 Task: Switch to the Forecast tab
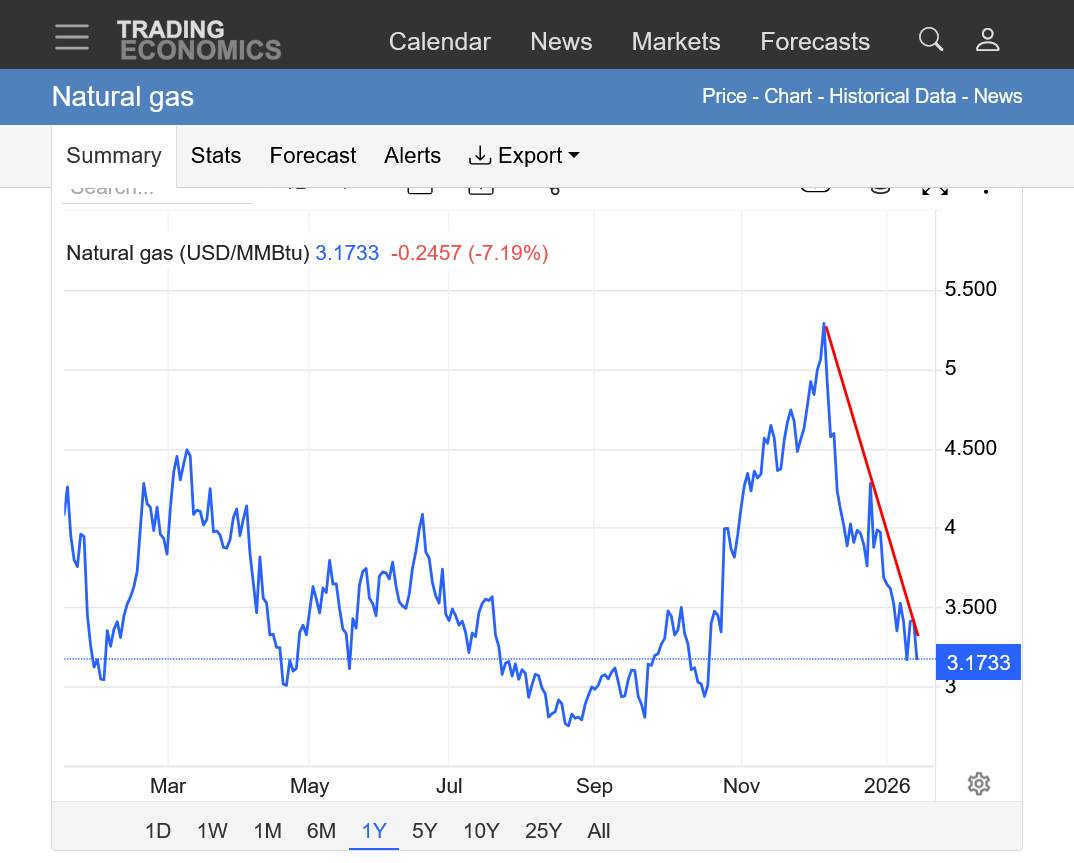click(313, 156)
